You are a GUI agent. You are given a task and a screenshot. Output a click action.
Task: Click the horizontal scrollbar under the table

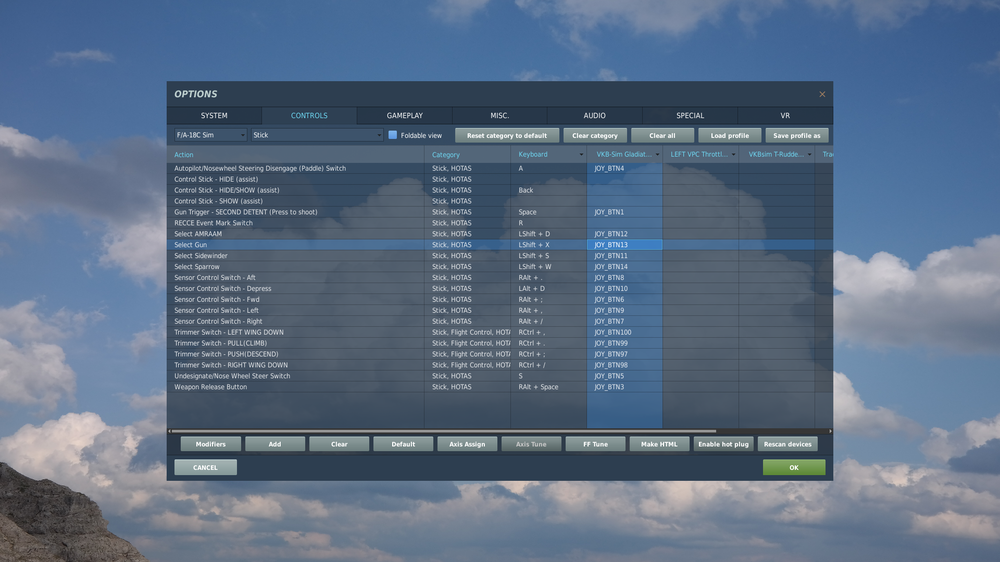tap(444, 431)
